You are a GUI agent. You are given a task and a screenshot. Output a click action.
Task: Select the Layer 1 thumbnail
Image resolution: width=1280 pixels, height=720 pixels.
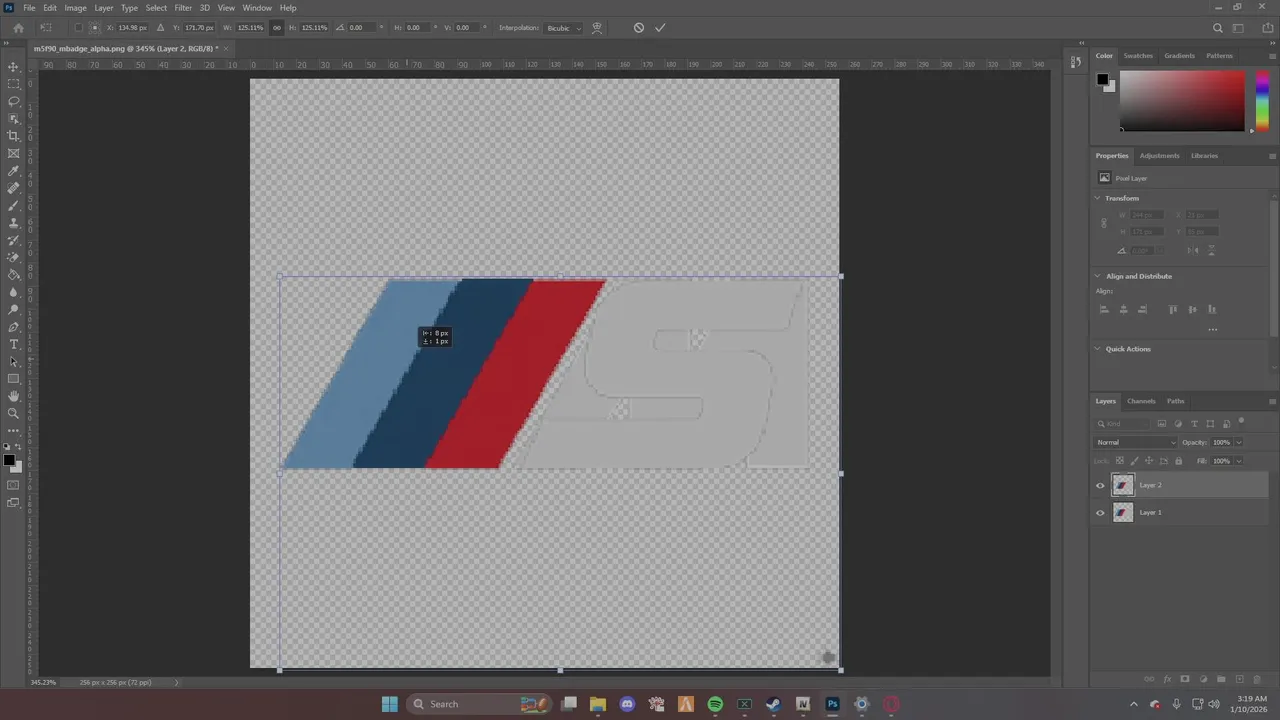(x=1123, y=513)
